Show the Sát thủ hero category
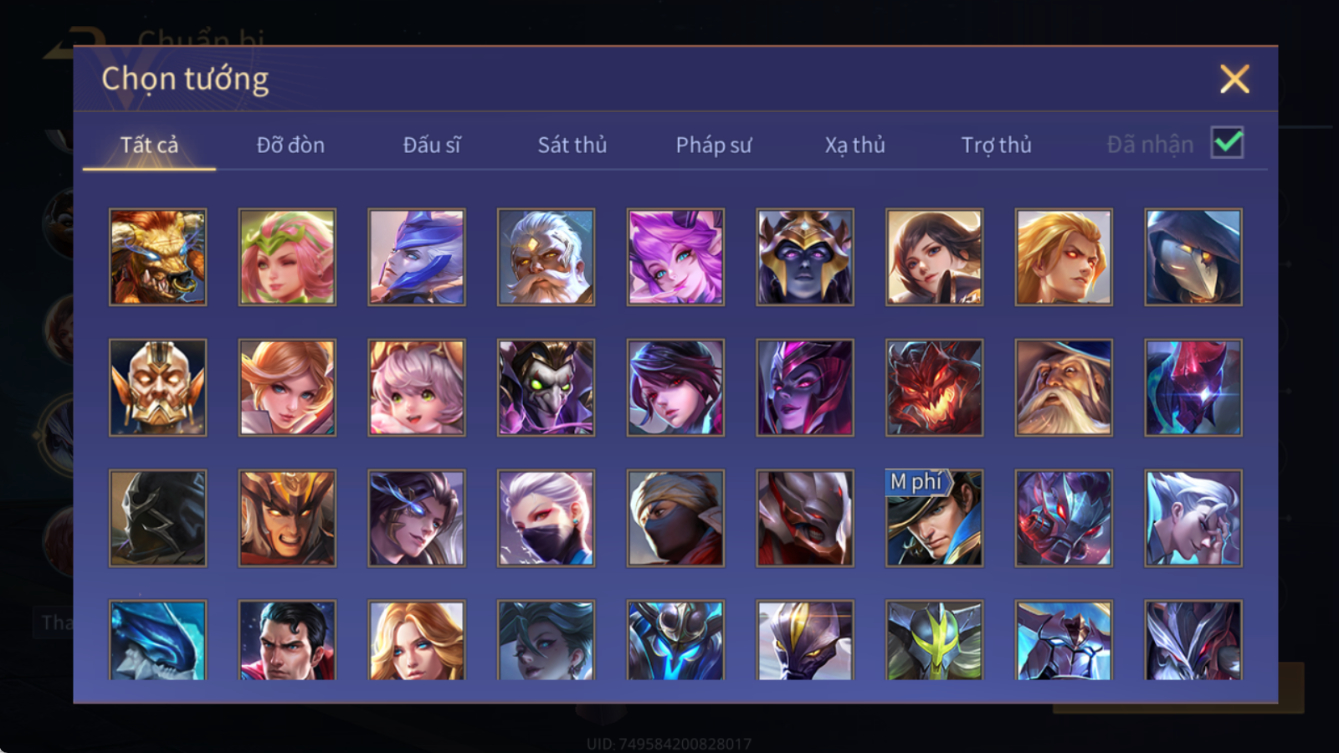Image resolution: width=1339 pixels, height=753 pixels. coord(572,145)
